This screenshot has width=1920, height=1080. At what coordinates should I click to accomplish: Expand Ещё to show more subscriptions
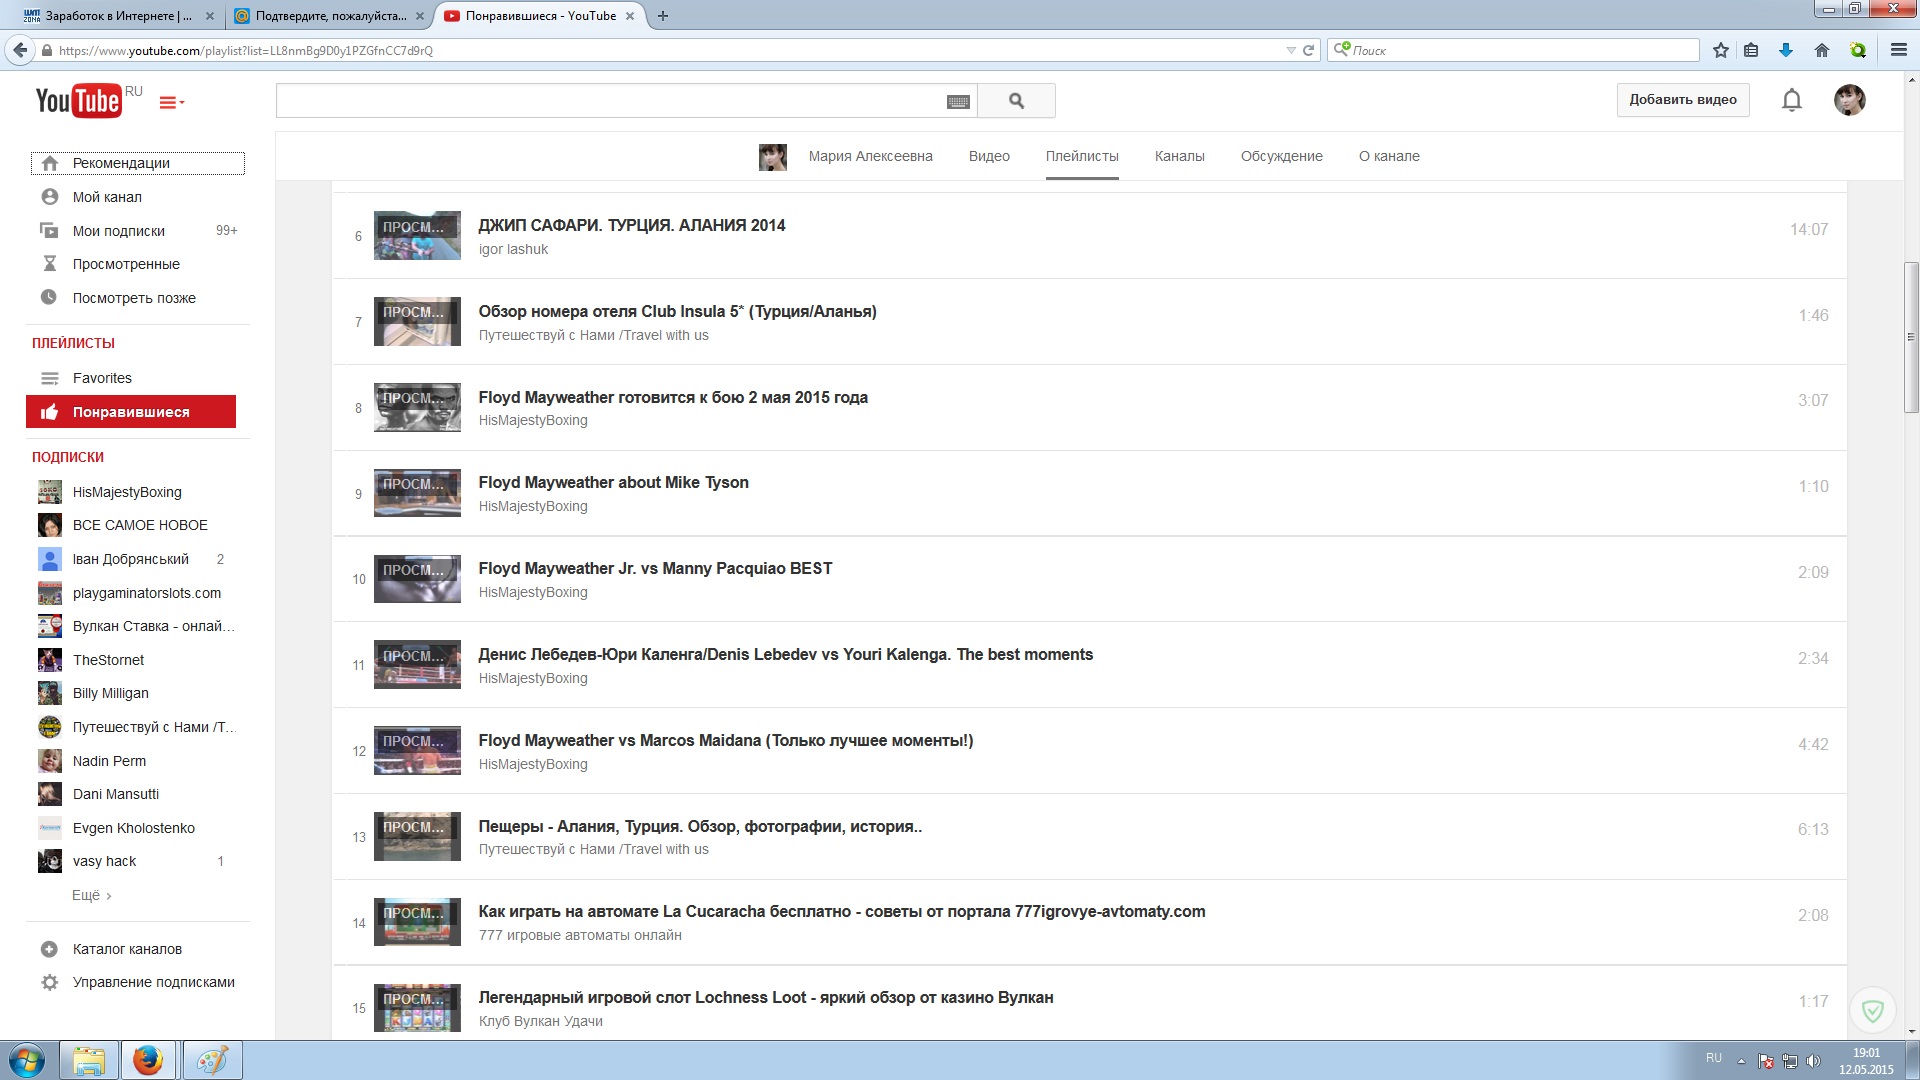[91, 895]
